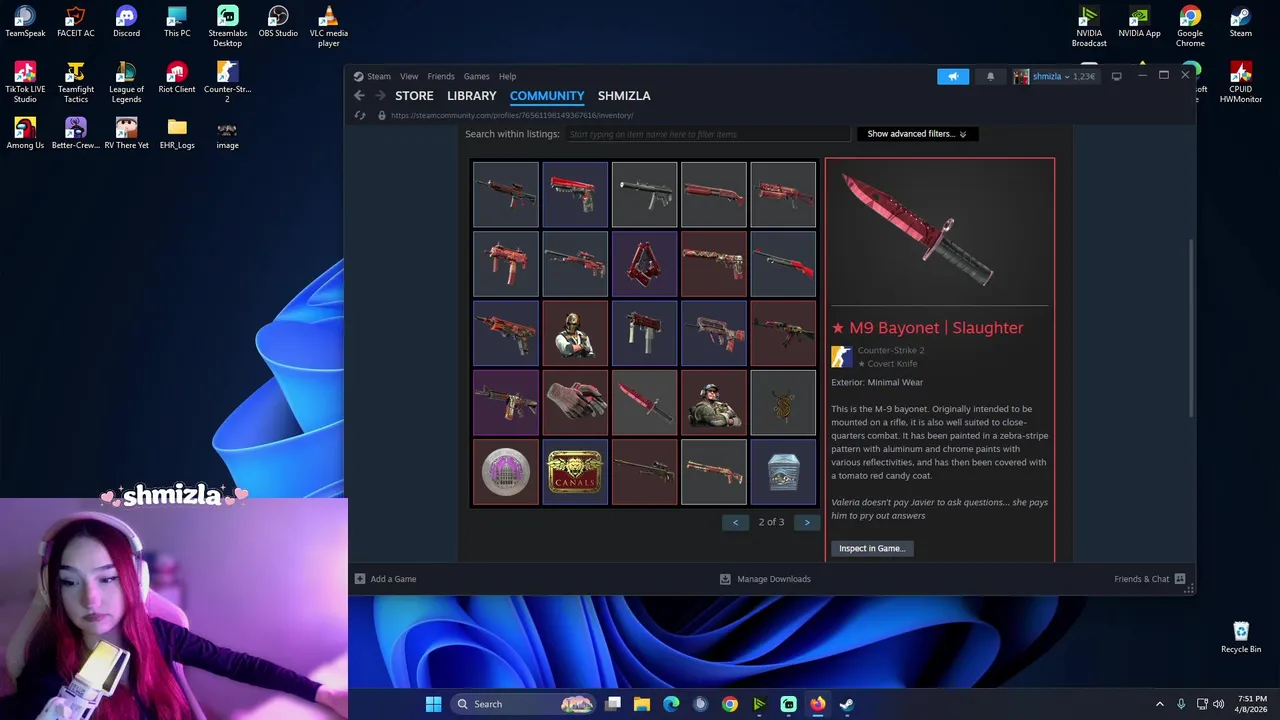Launch TikTok LIVE Studio shortcut

(x=25, y=83)
